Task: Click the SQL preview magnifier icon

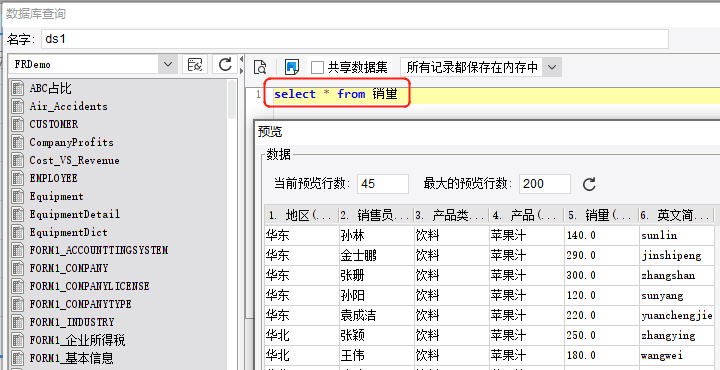Action: tap(260, 67)
